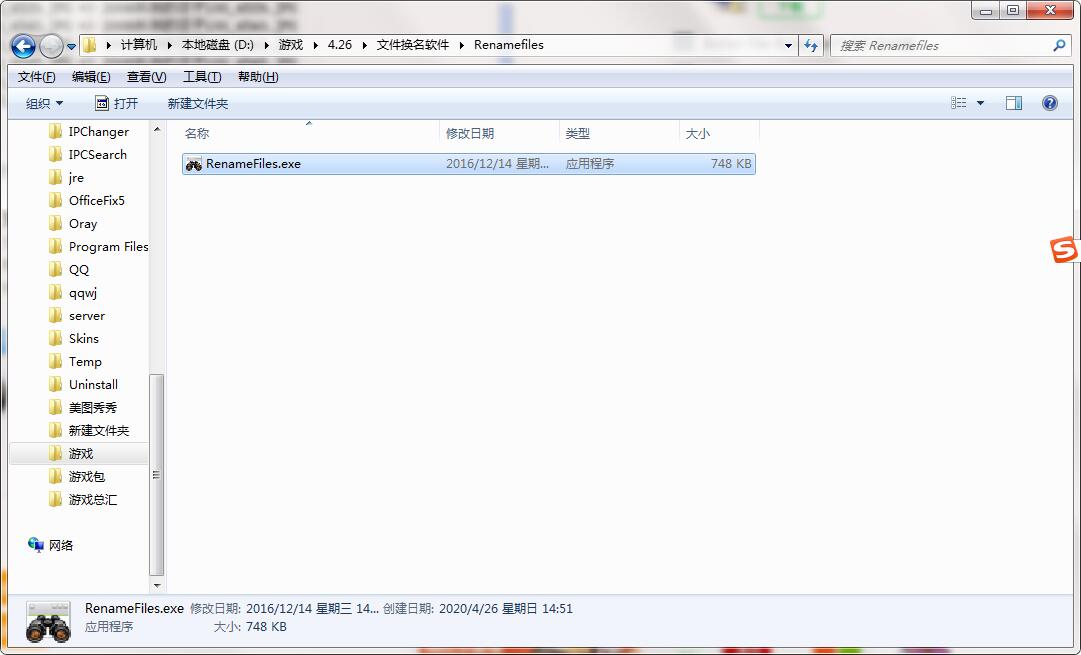Click 游戏 in the address breadcrumb
This screenshot has width=1081, height=655.
[290, 45]
